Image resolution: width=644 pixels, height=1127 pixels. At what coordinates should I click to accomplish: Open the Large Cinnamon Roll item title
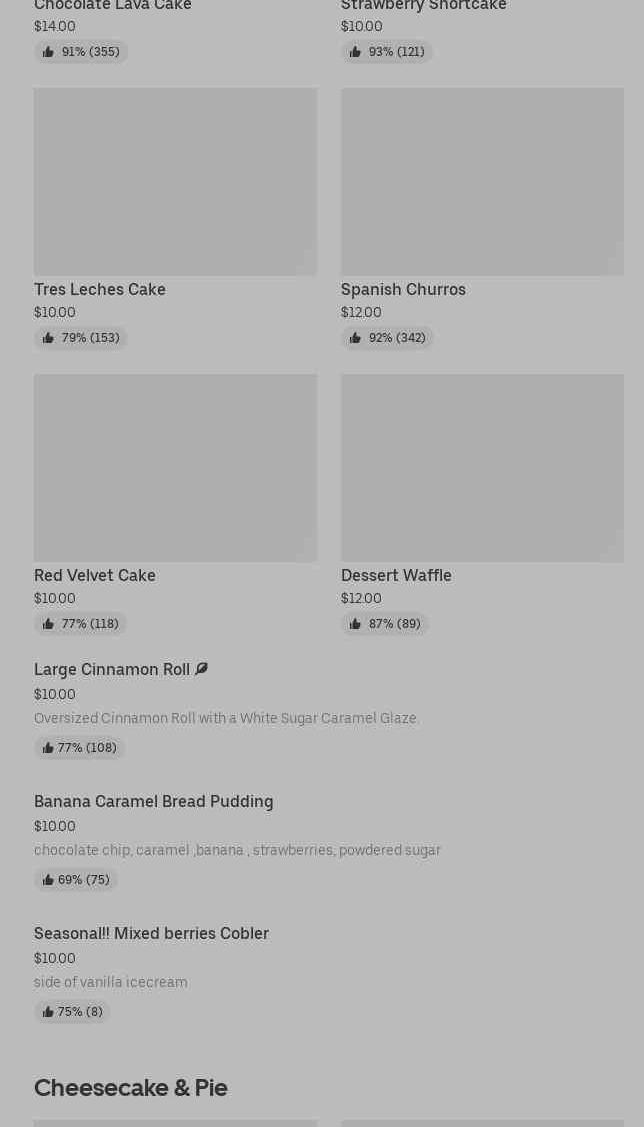pos(112,670)
